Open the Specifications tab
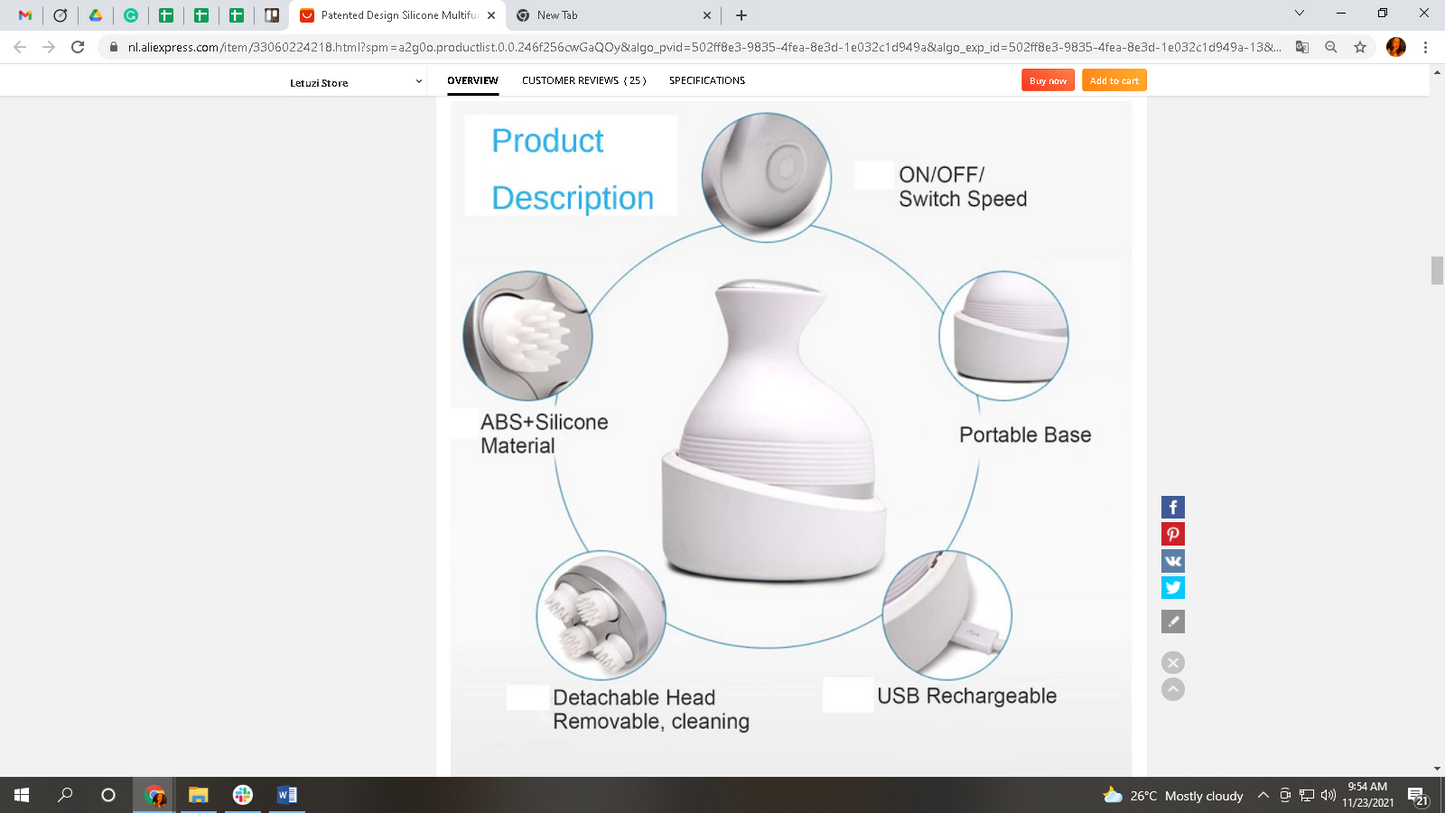Image resolution: width=1445 pixels, height=813 pixels. 707,80
